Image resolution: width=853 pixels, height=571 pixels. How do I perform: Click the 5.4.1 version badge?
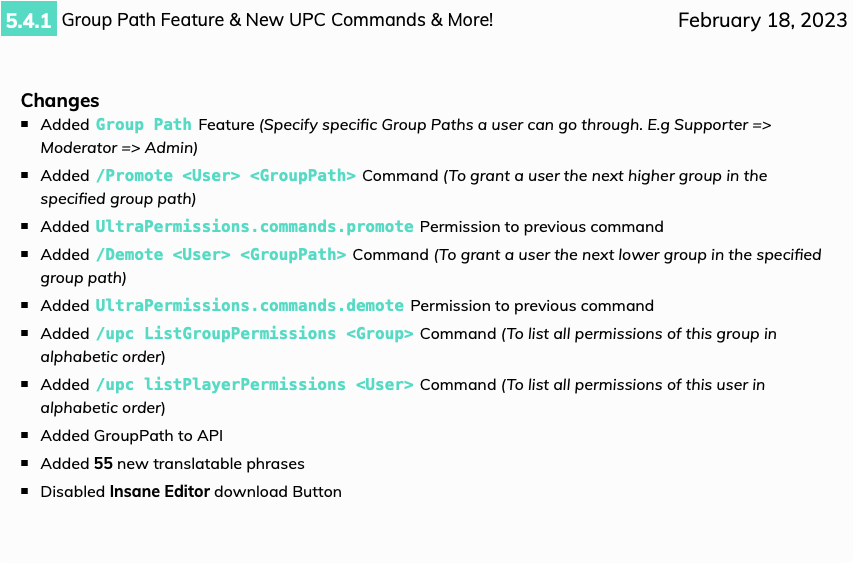[x=29, y=19]
